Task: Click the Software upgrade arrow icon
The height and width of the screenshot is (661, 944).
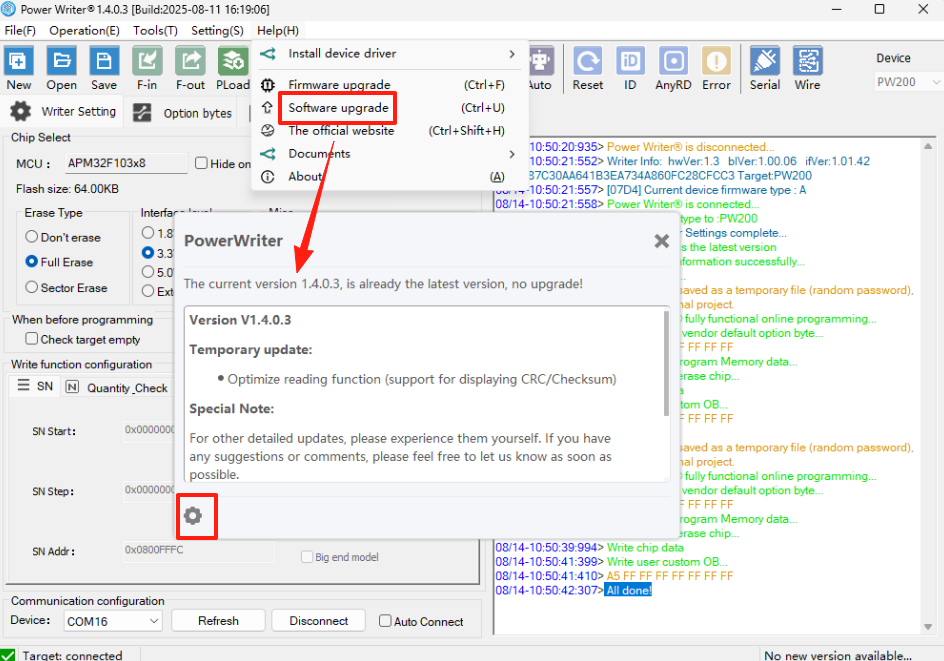Action: click(x=267, y=108)
